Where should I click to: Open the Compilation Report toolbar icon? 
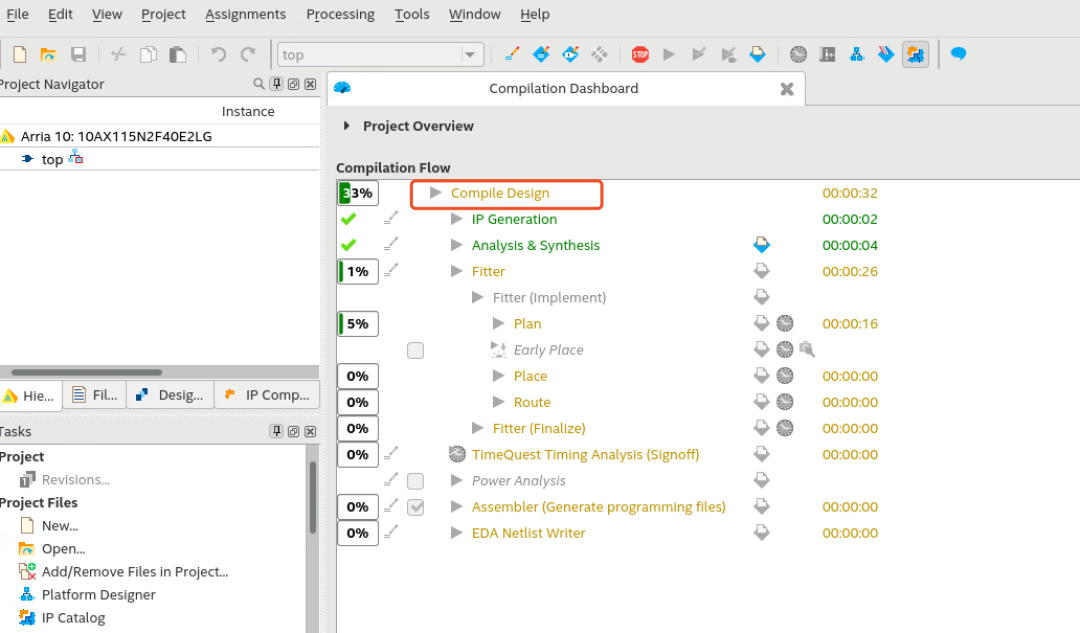coord(758,54)
